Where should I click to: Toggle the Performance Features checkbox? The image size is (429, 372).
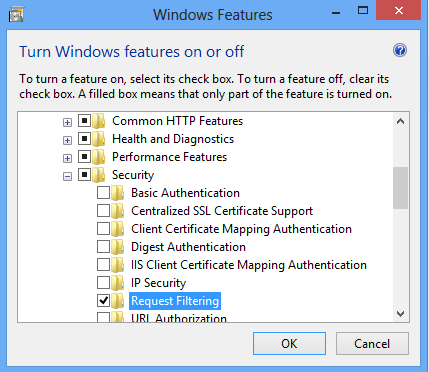(84, 157)
